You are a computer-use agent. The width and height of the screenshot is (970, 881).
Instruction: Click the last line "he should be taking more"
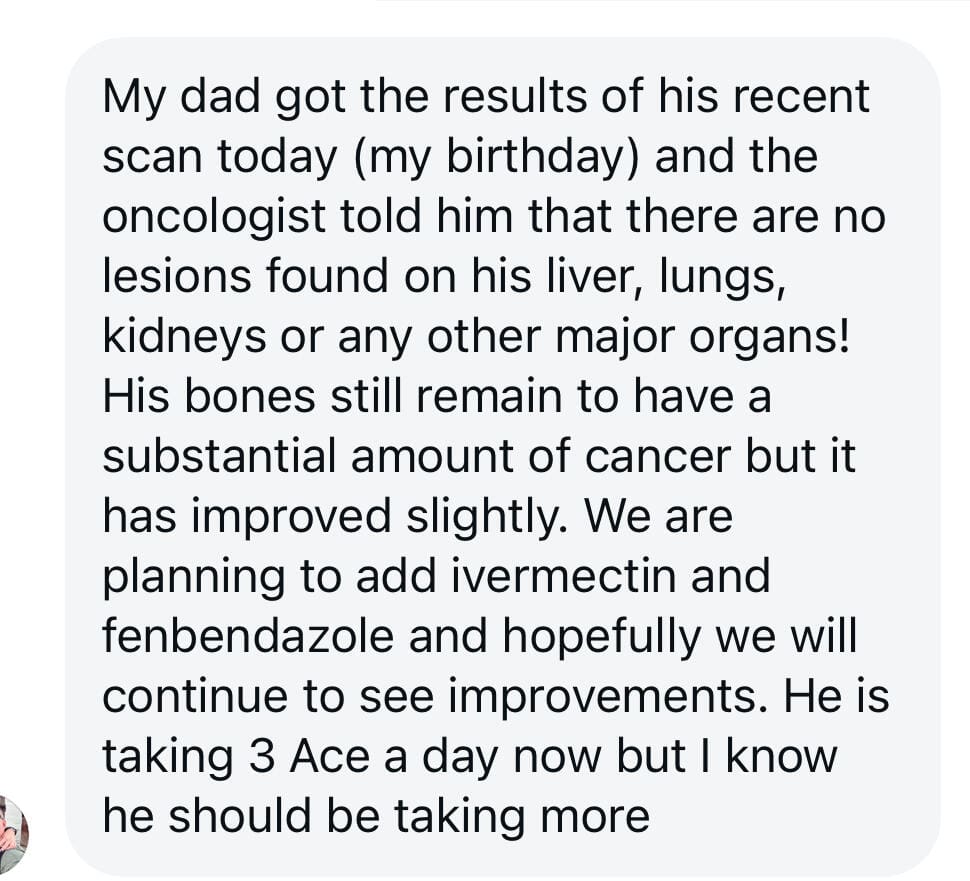(376, 817)
